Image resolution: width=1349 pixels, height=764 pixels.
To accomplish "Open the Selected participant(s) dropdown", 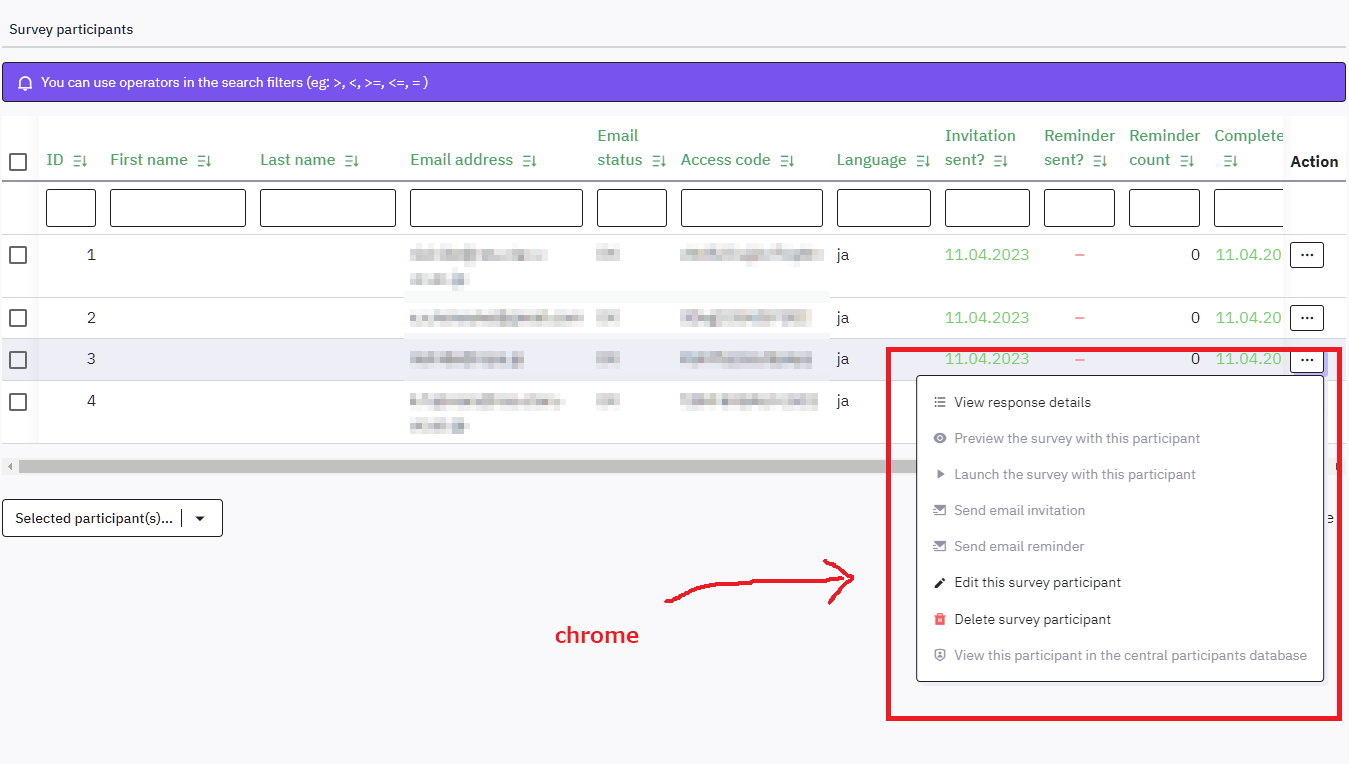I will click(112, 518).
